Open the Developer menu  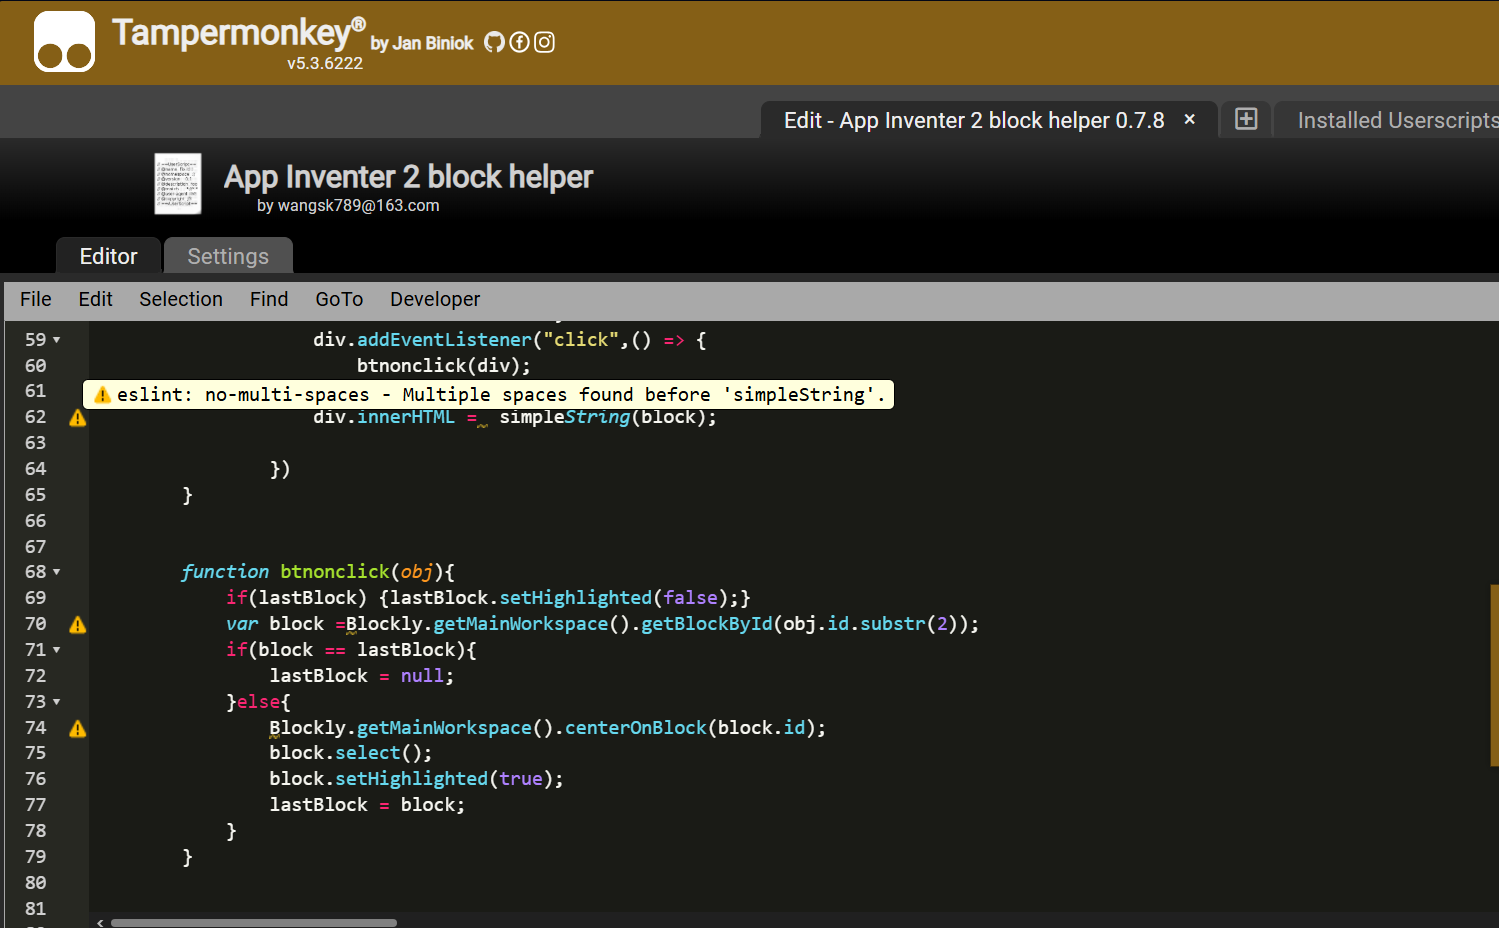435,299
